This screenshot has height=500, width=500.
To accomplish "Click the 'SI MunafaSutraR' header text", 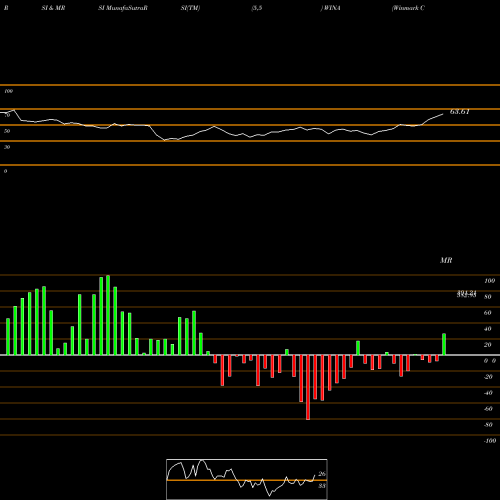I will 123,8.
